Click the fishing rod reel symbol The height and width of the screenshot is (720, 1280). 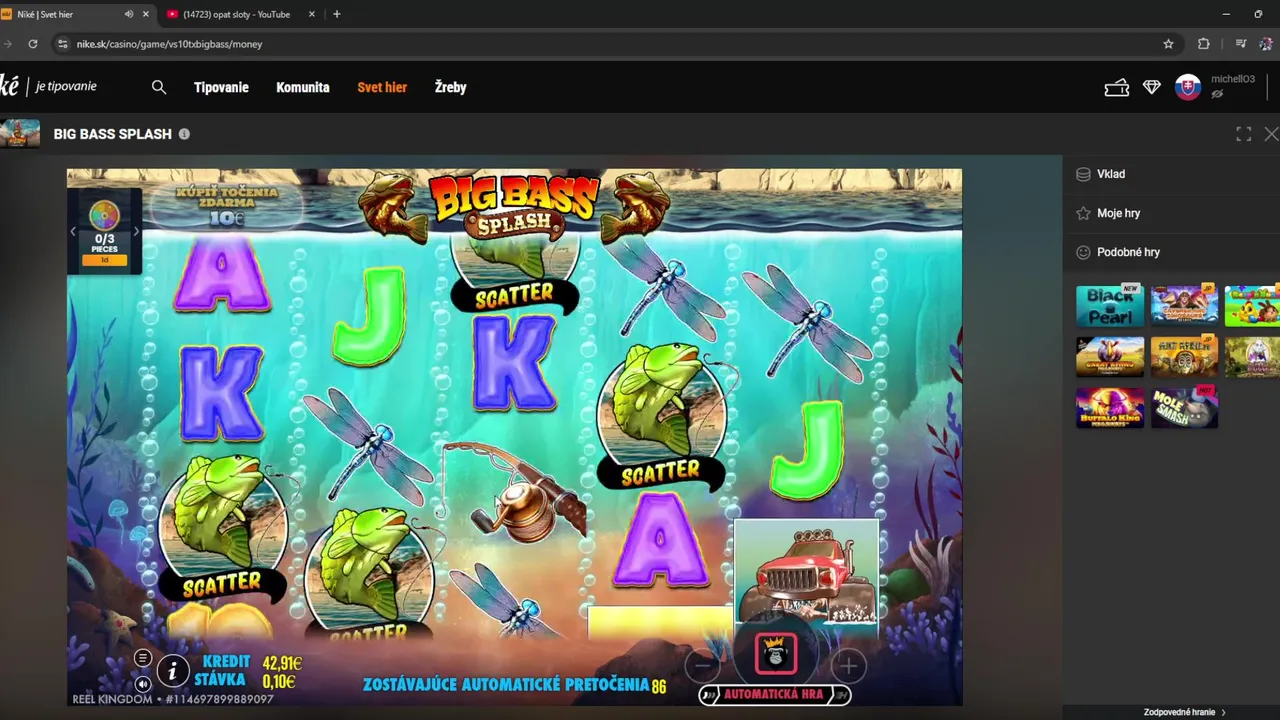click(515, 492)
